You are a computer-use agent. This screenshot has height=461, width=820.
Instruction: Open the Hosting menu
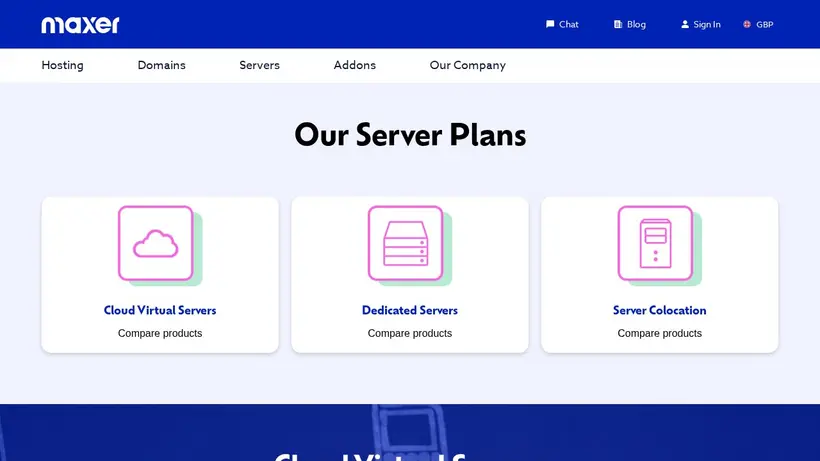(x=62, y=65)
